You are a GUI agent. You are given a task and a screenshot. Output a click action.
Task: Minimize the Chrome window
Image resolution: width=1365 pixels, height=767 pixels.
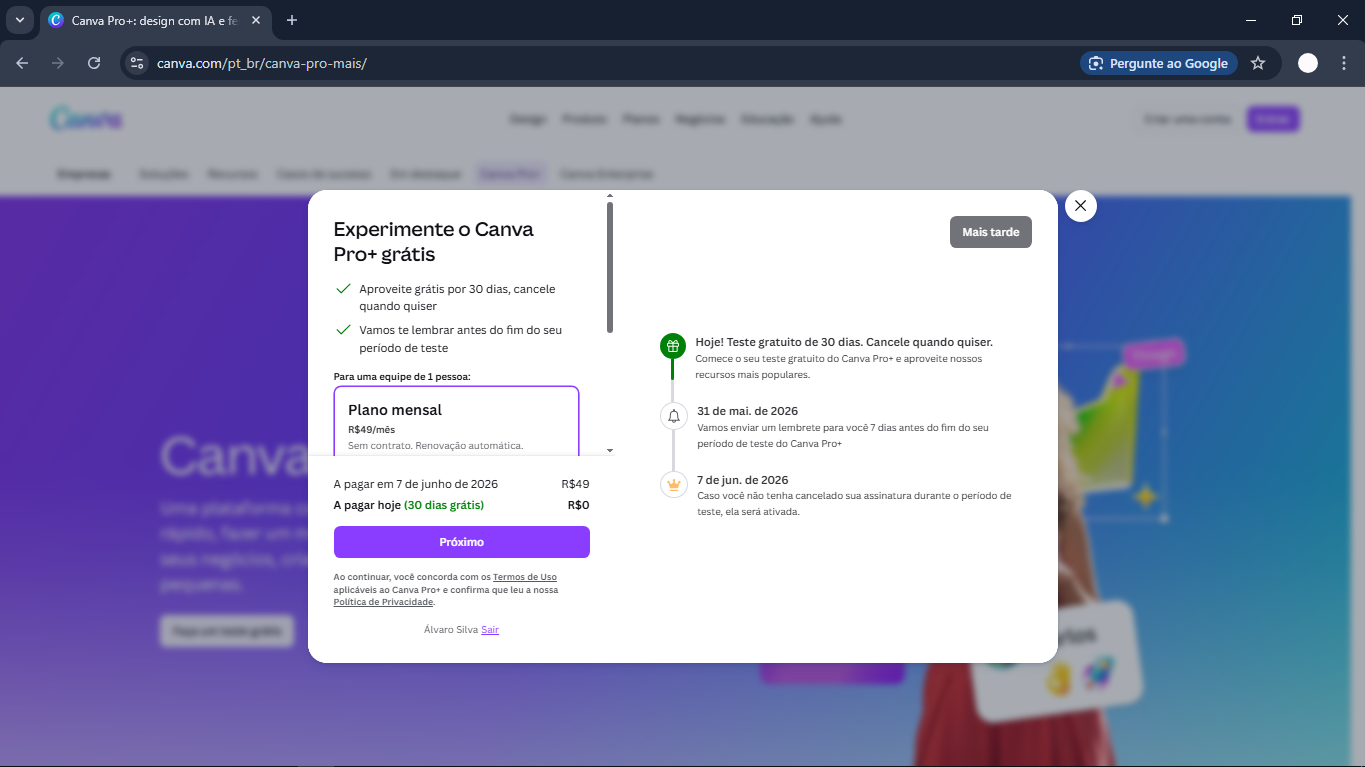point(1251,20)
